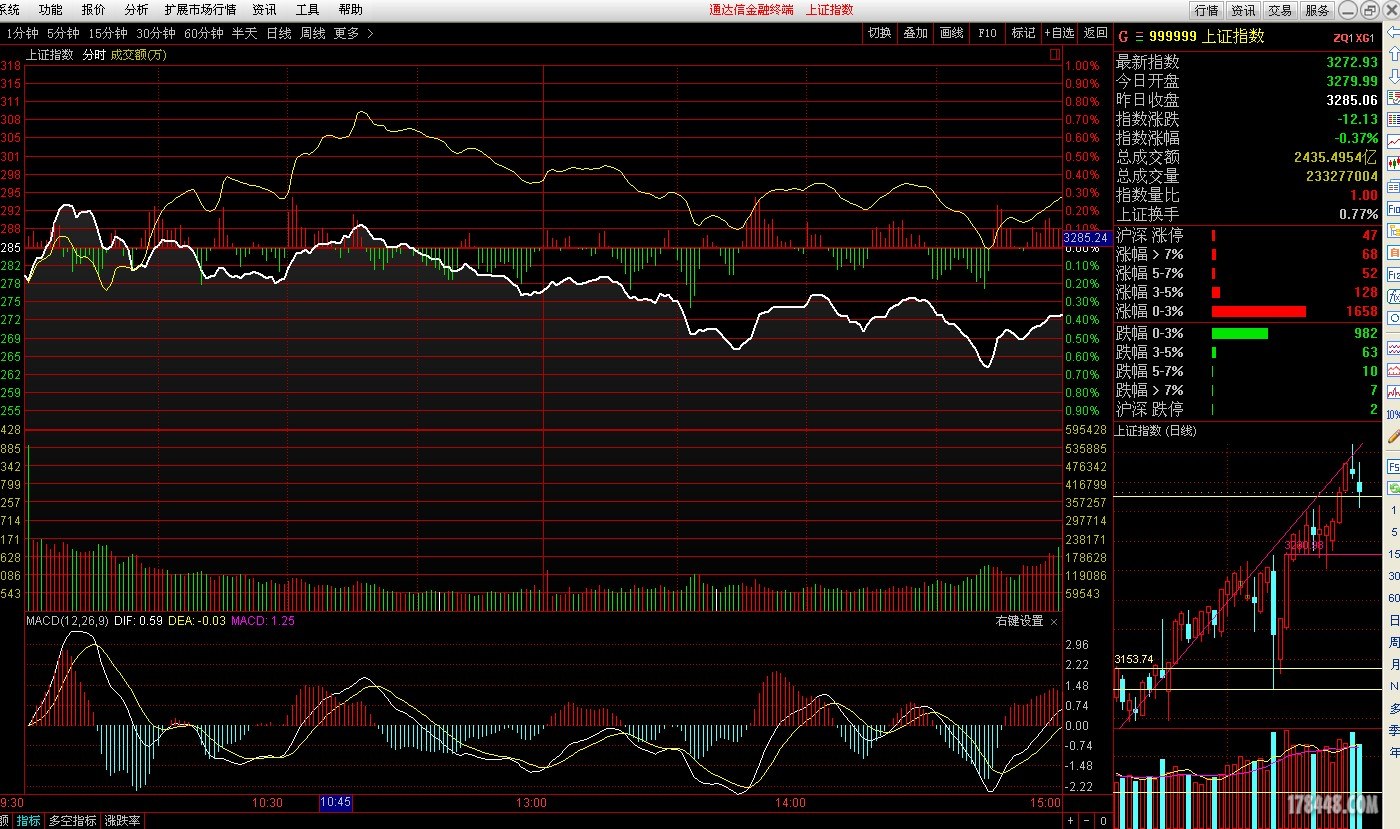Image resolution: width=1400 pixels, height=829 pixels.
Task: Switch to 5分钟 period
Action: (x=63, y=33)
